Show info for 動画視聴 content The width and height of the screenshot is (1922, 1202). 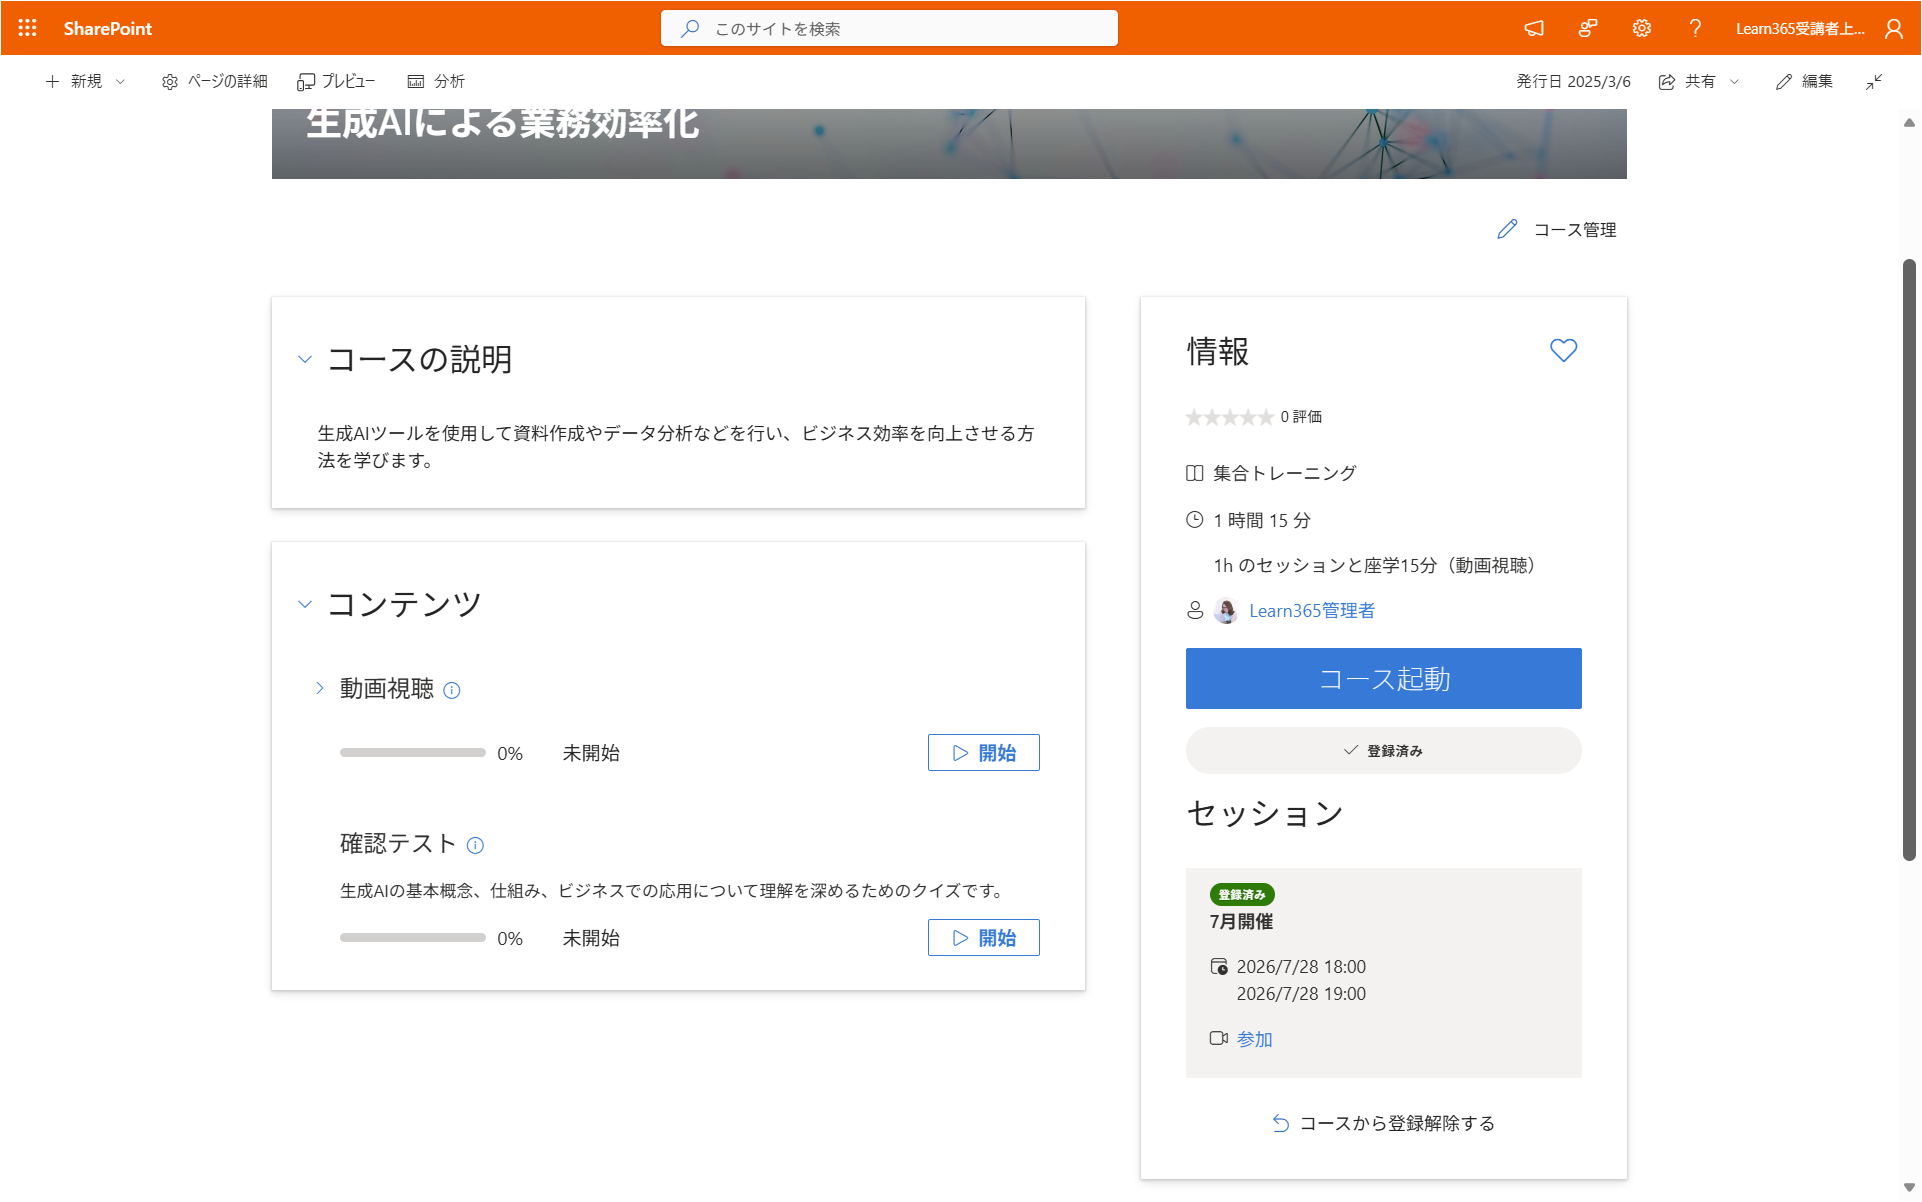click(x=452, y=690)
